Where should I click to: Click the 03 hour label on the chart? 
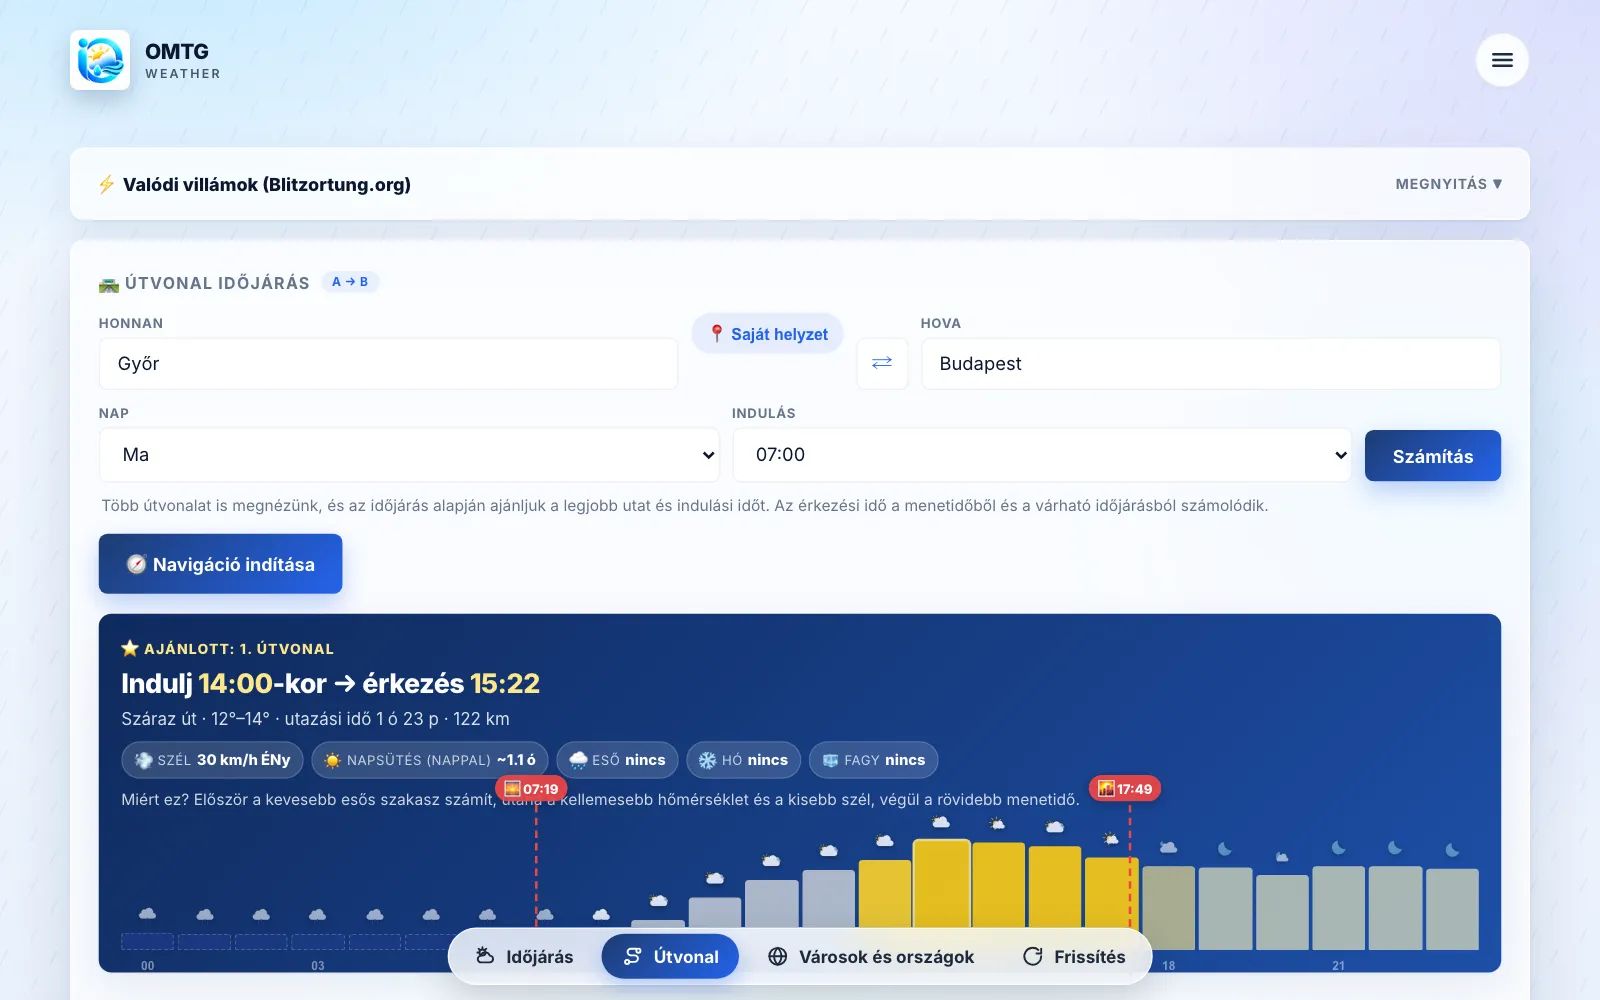click(x=318, y=966)
